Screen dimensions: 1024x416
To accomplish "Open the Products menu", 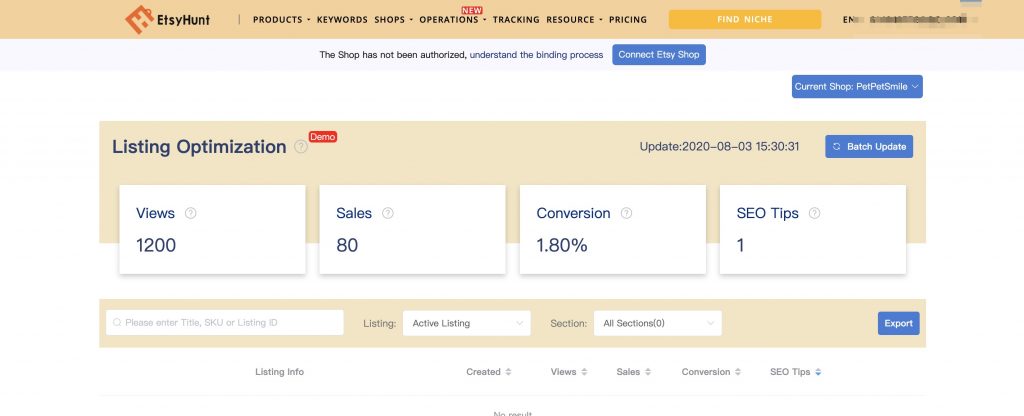I will click(281, 20).
